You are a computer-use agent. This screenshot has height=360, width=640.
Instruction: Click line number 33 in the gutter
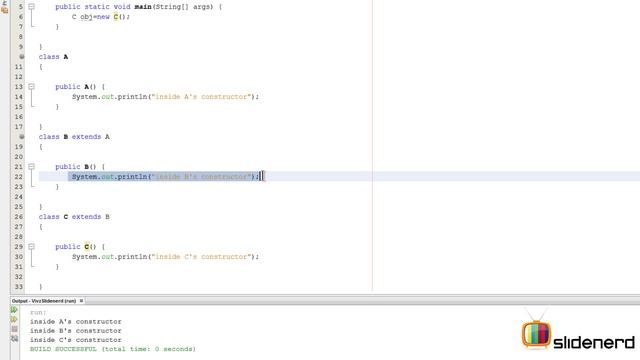click(19, 287)
